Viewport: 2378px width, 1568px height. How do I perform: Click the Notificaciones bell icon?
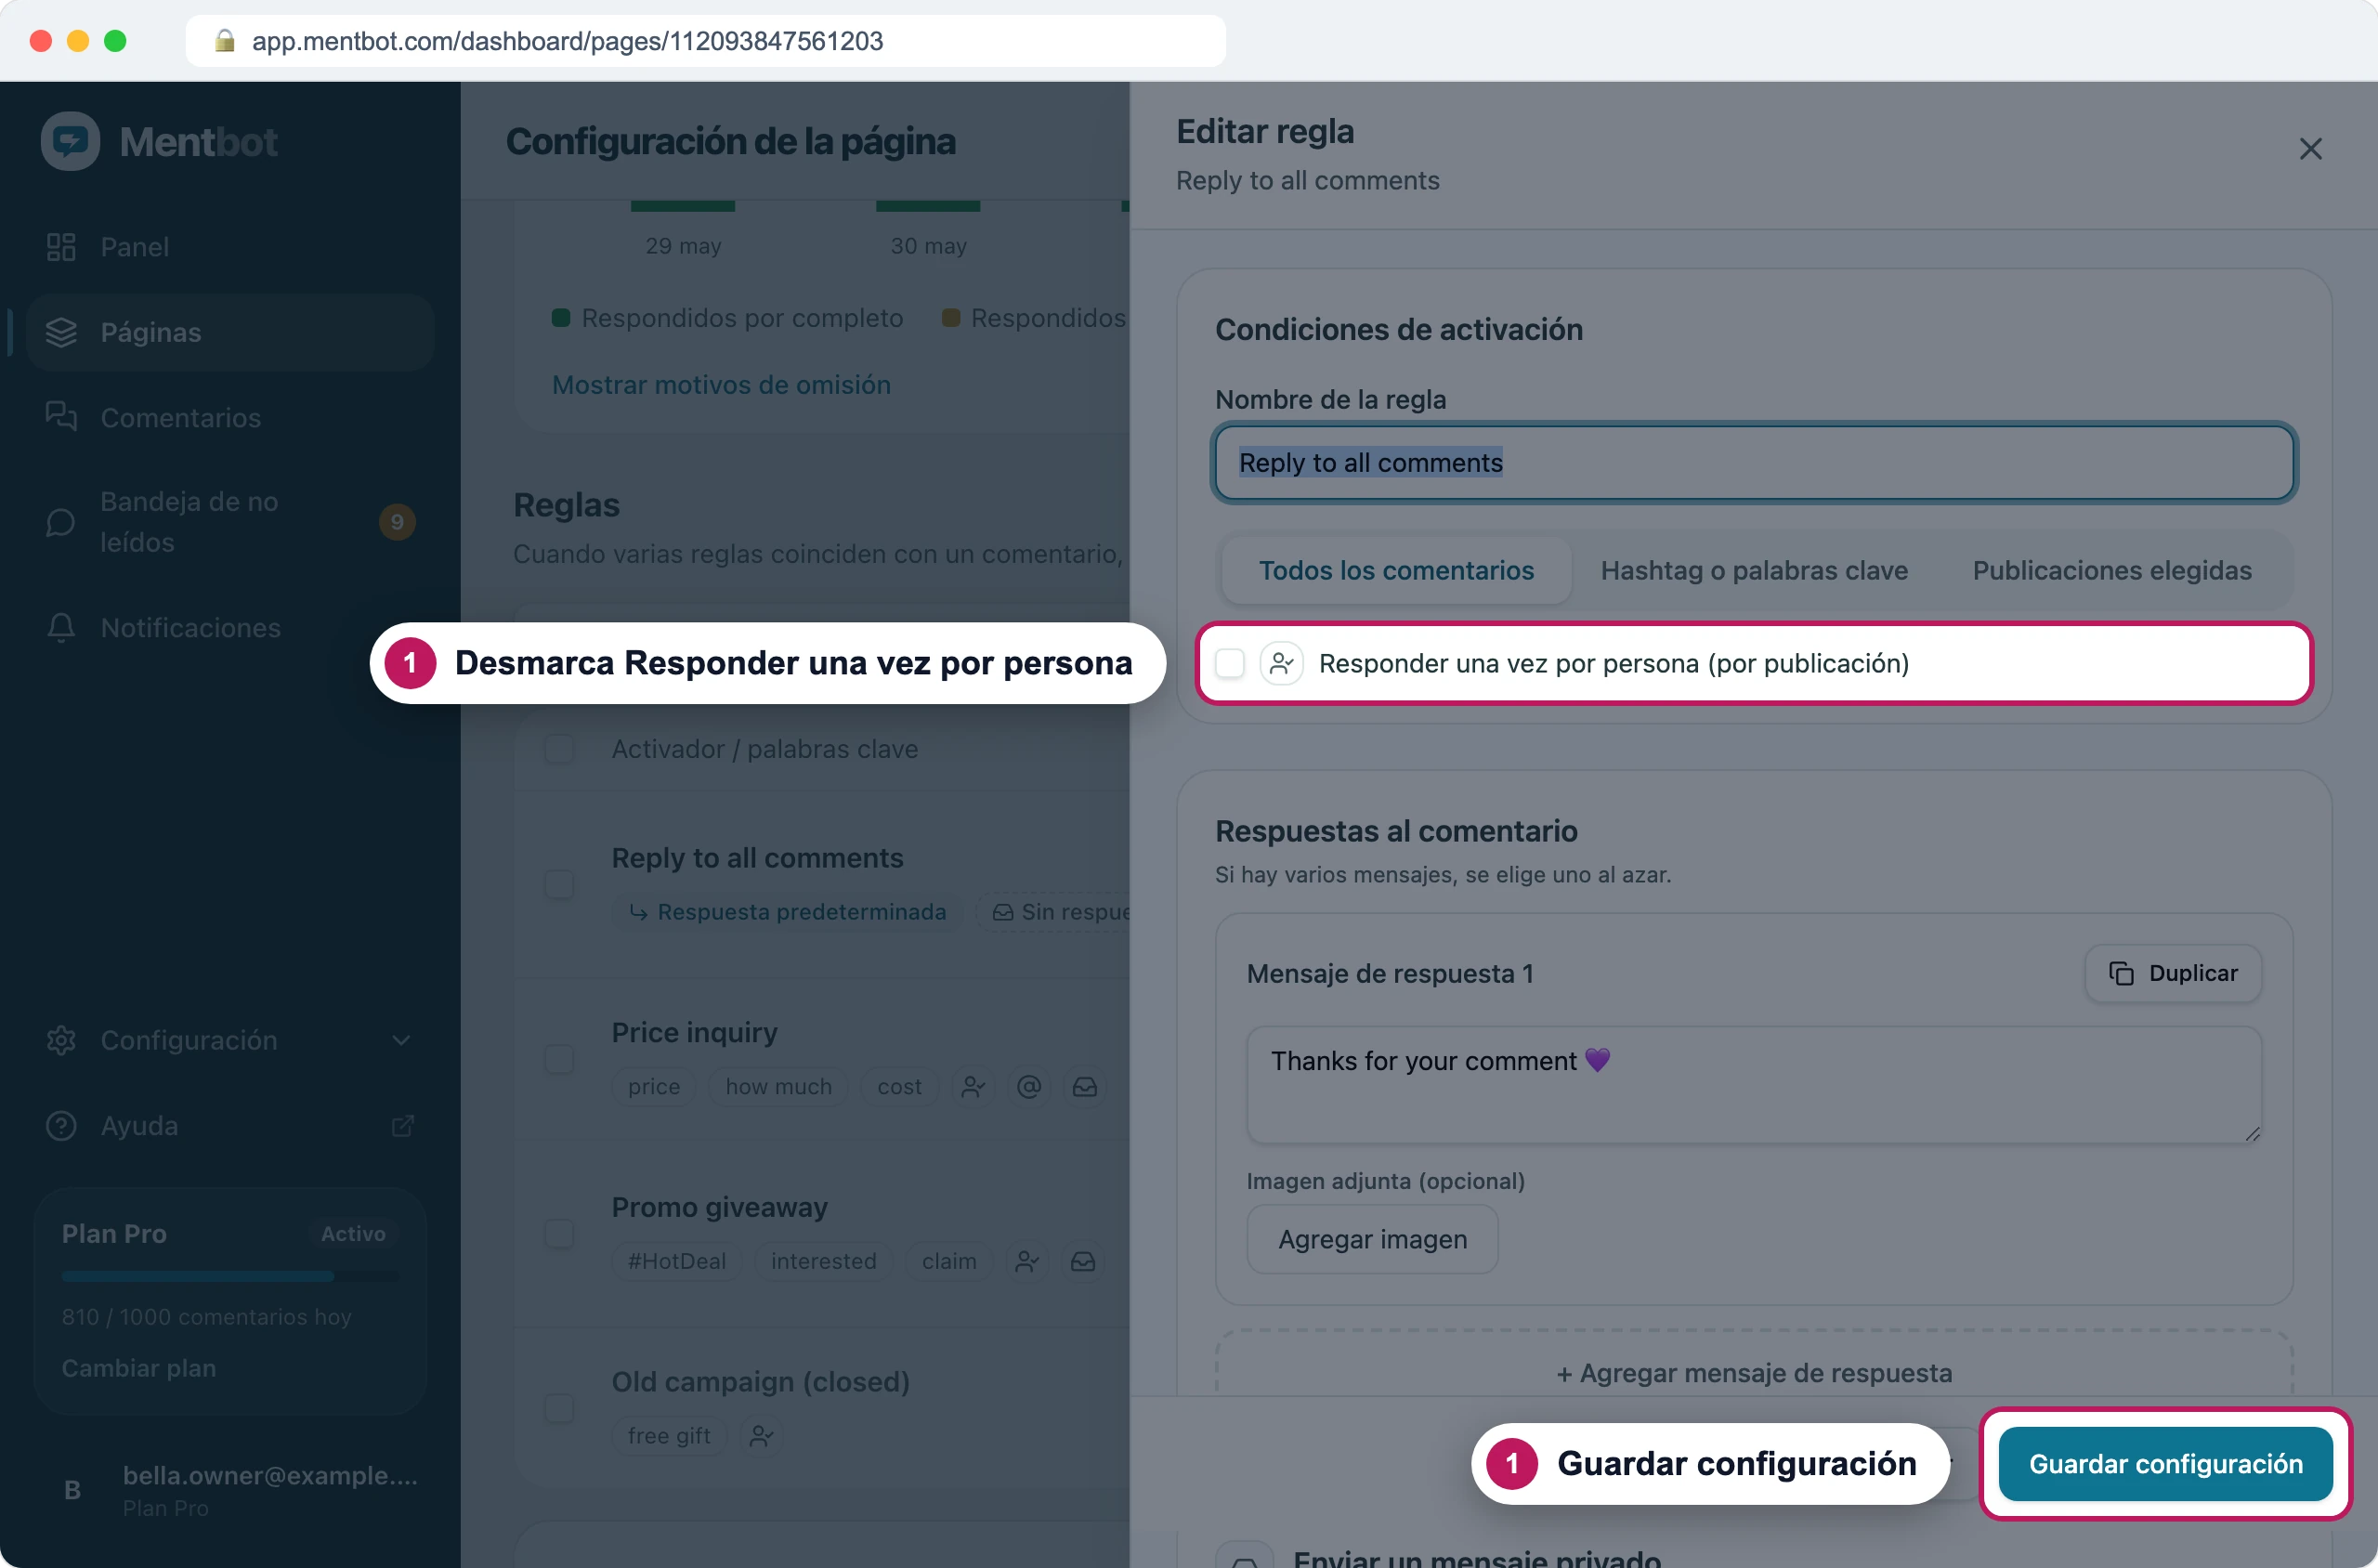[61, 628]
